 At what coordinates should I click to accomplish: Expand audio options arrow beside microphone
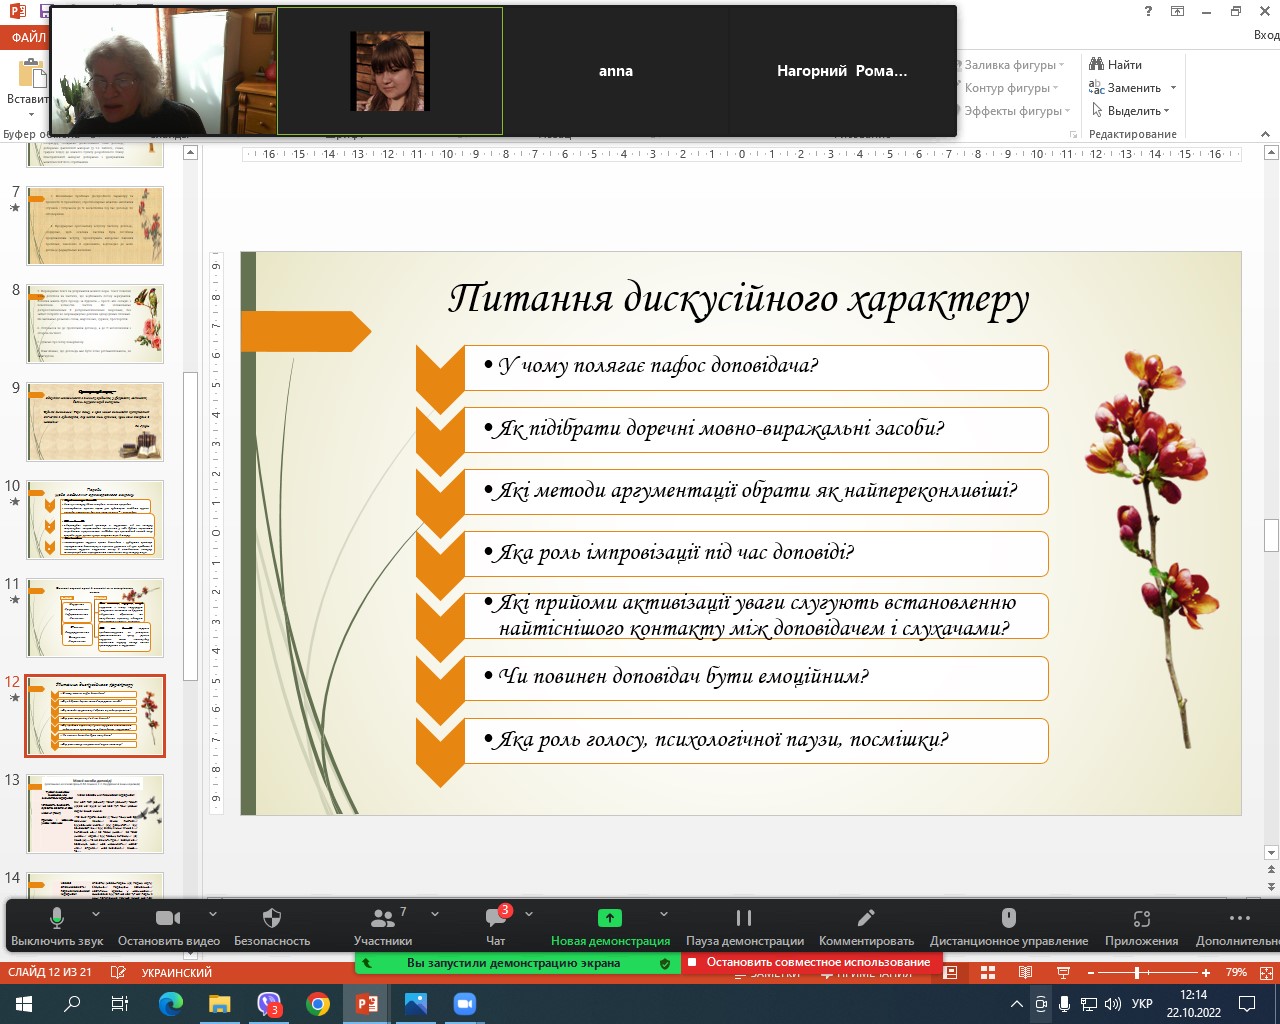pyautogui.click(x=96, y=914)
